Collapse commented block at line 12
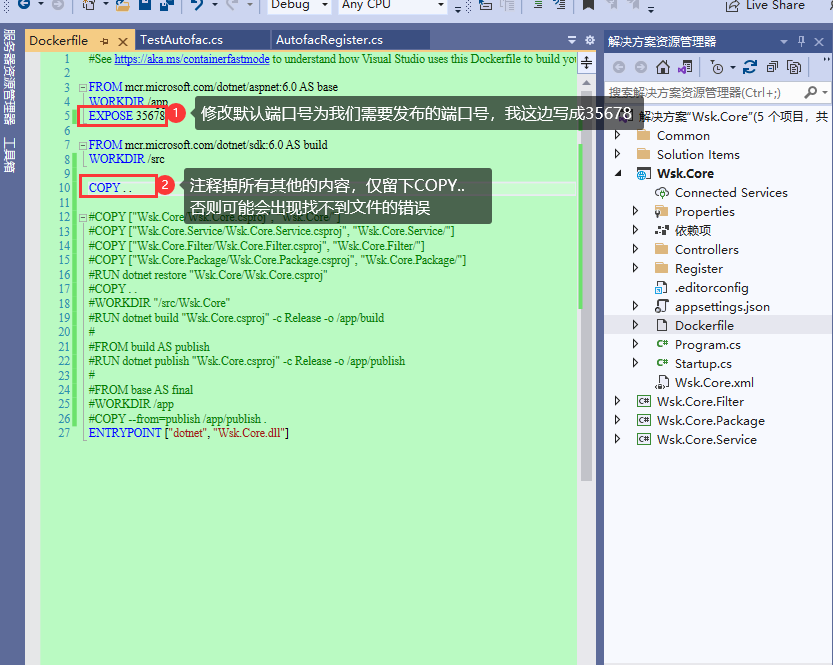Image resolution: width=833 pixels, height=665 pixels. pyautogui.click(x=83, y=217)
